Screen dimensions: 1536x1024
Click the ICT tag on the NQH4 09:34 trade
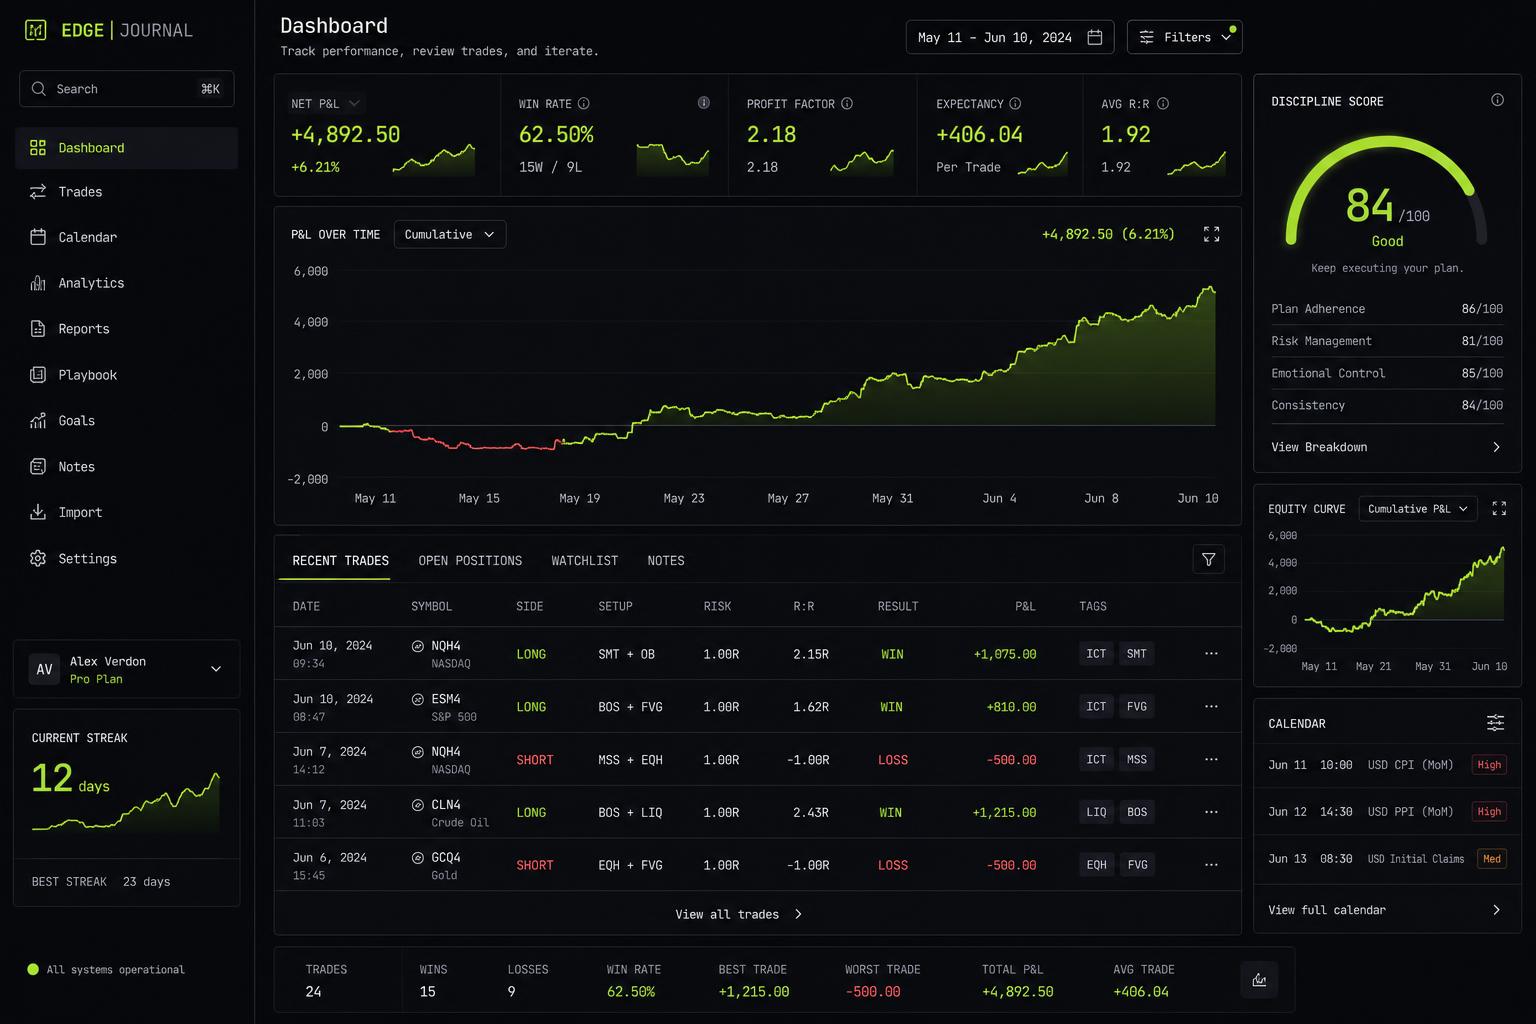point(1096,654)
